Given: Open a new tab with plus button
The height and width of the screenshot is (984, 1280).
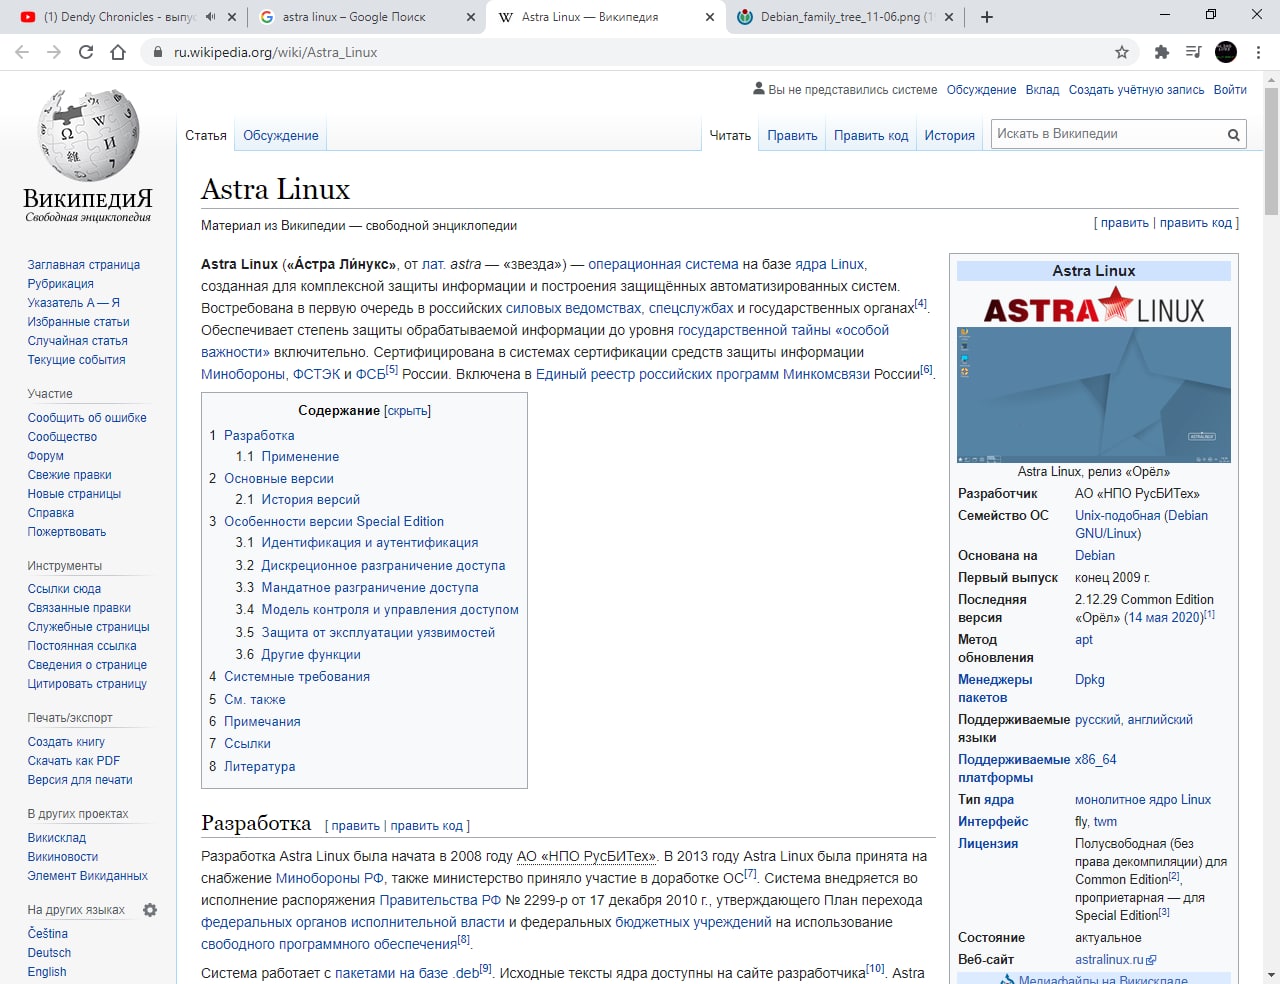Looking at the screenshot, I should (987, 17).
